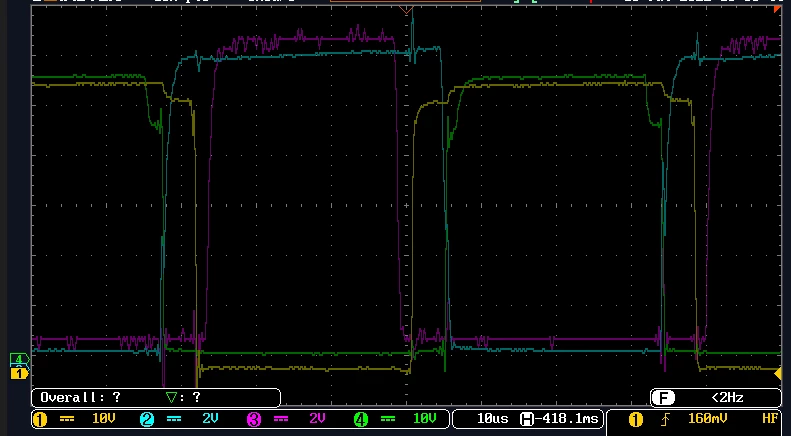Click channel 3 scale value 2V

[317, 418]
